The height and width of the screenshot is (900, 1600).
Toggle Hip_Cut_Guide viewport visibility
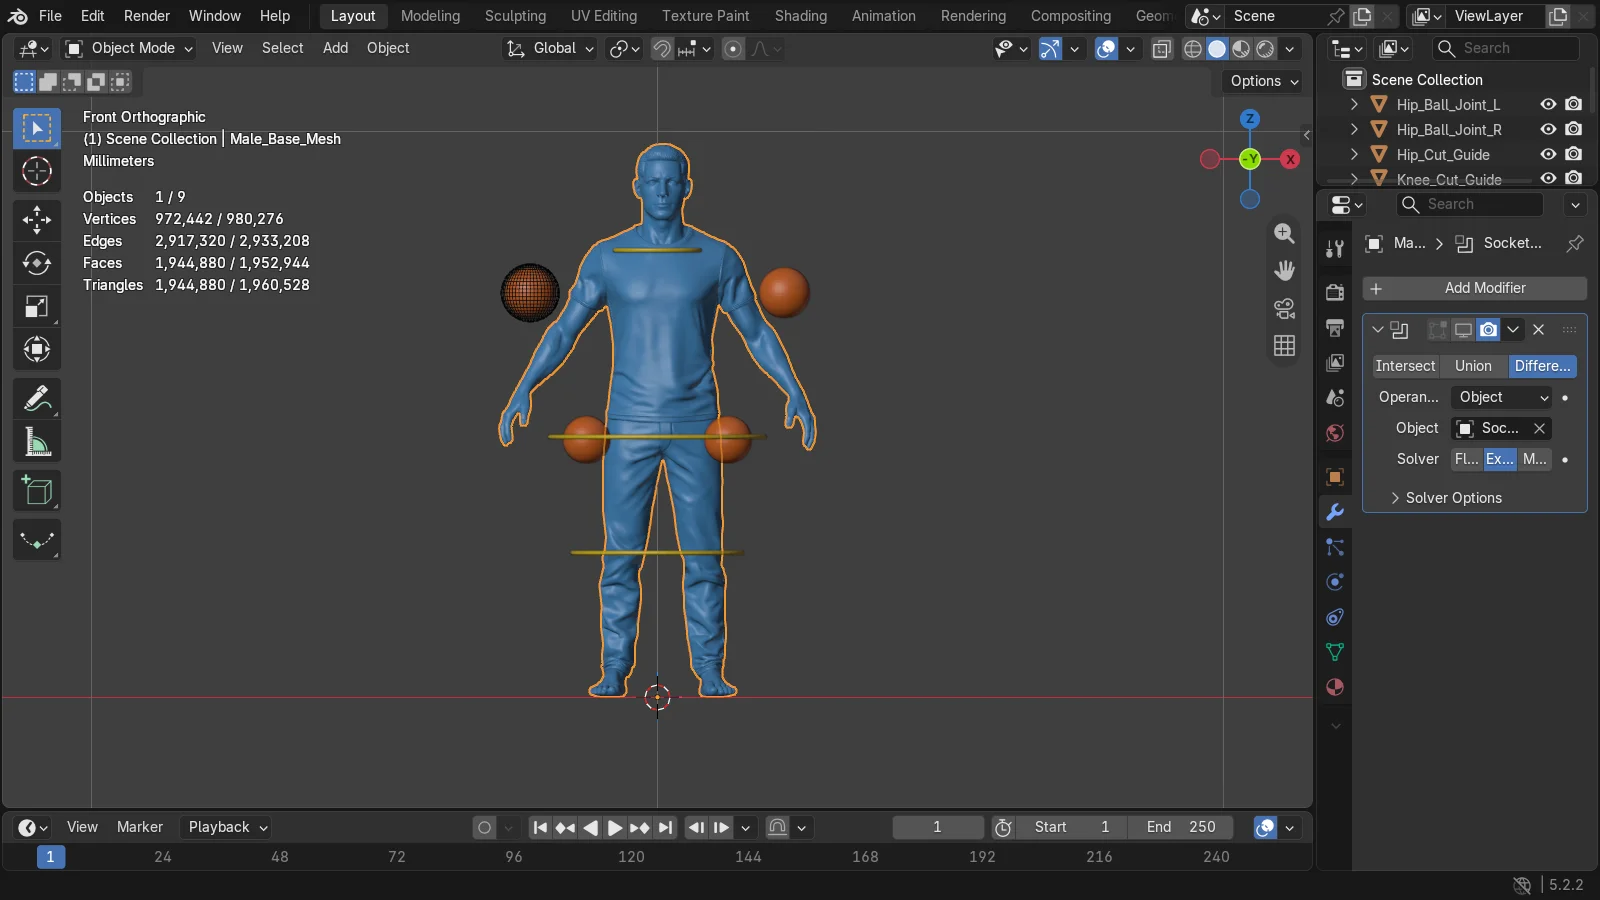(1548, 154)
